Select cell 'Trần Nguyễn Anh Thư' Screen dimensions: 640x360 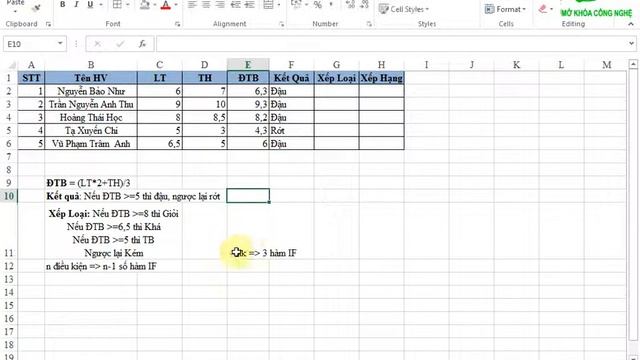(91, 104)
